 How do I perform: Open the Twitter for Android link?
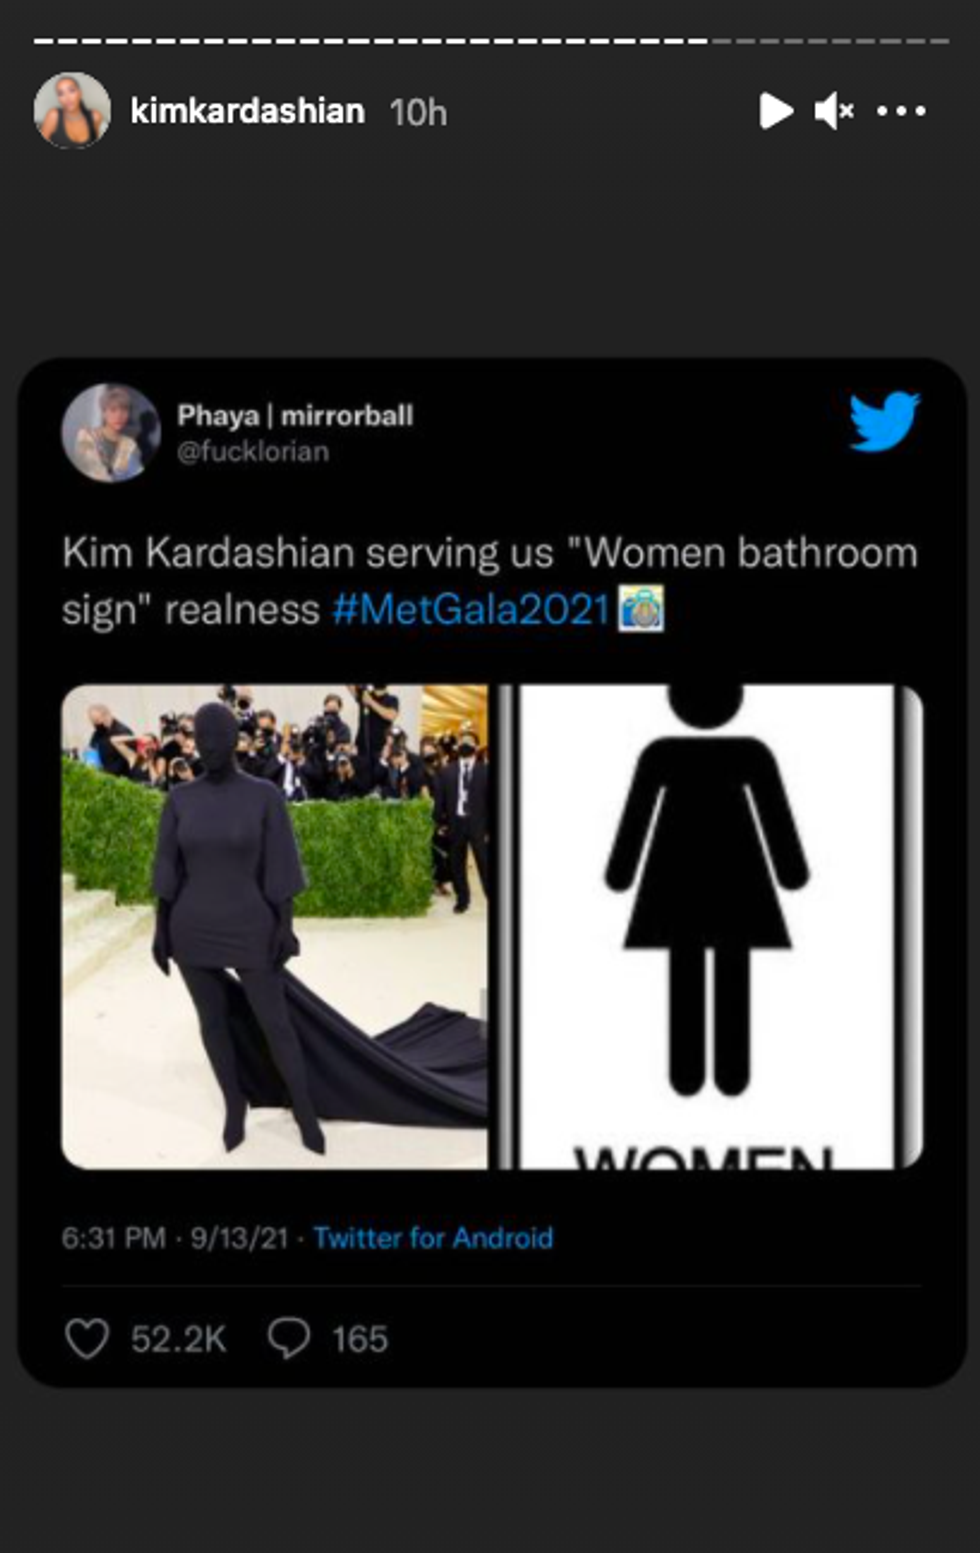click(x=433, y=1238)
